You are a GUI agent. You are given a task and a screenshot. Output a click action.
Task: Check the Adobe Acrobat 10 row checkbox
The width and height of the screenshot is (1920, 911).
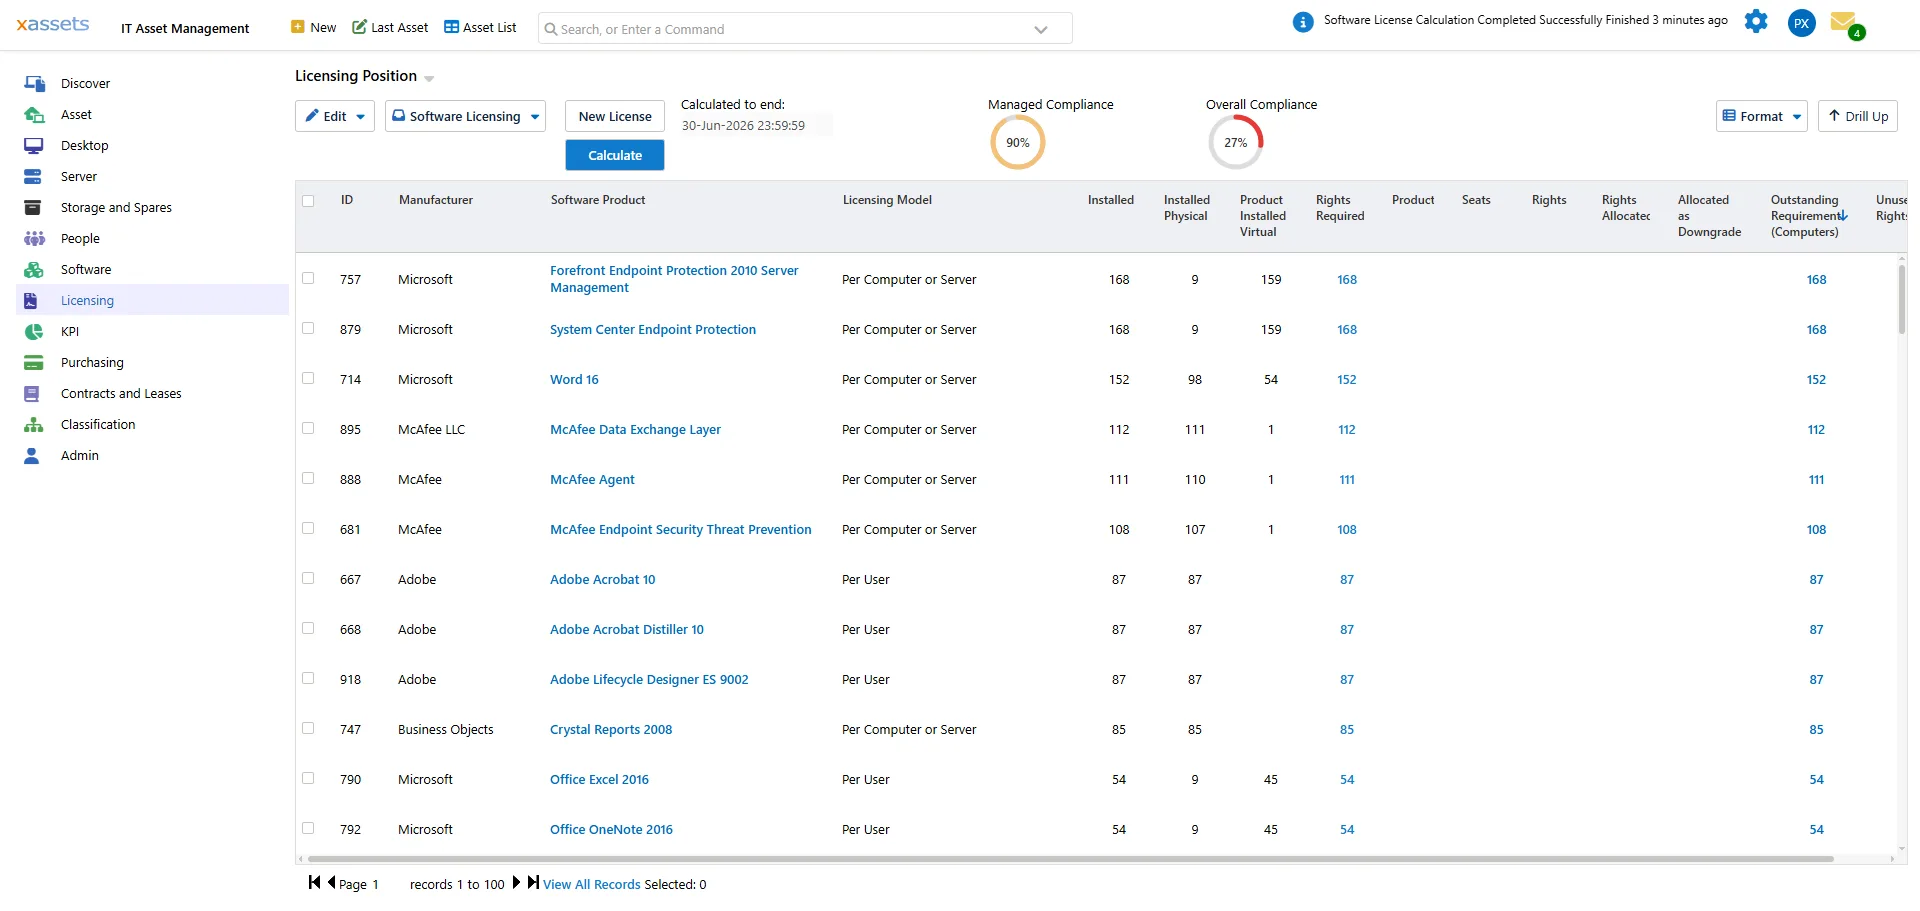(308, 579)
